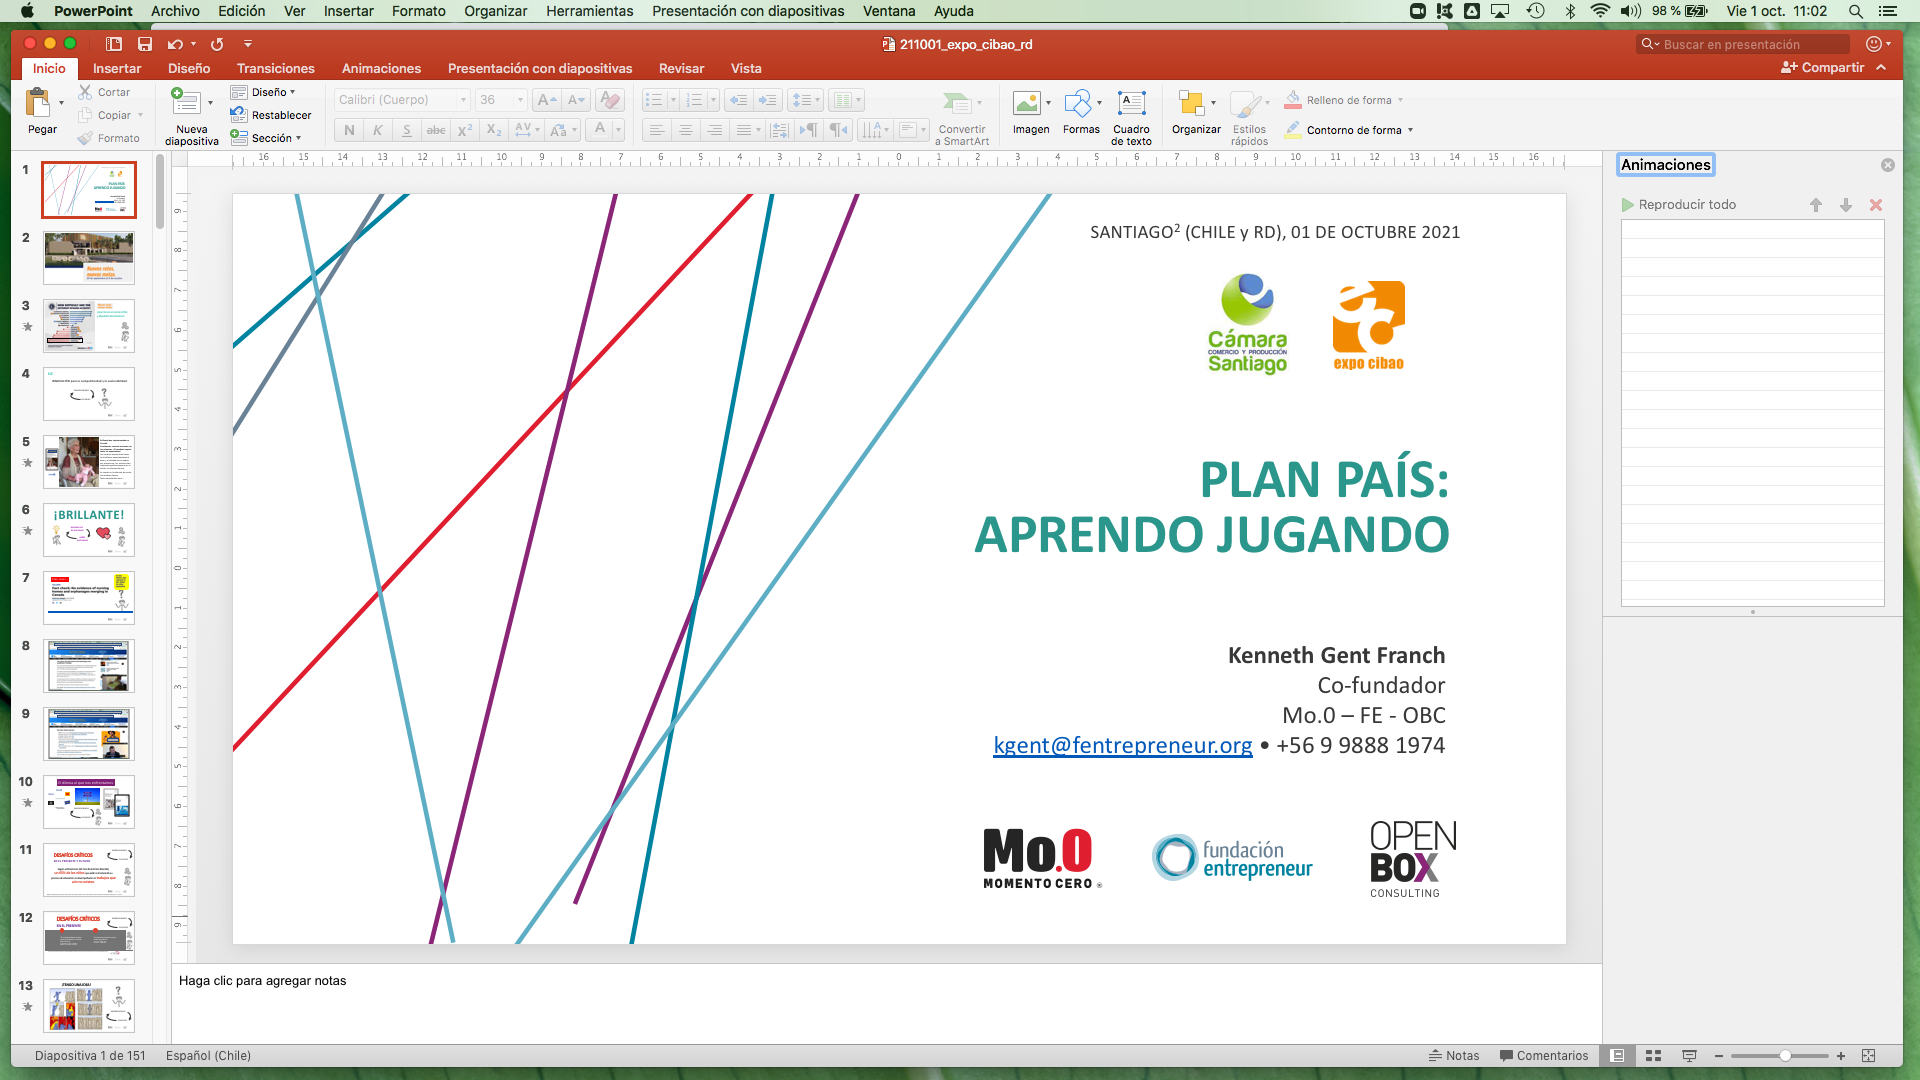Click the Formas shapes icon

pos(1078,104)
